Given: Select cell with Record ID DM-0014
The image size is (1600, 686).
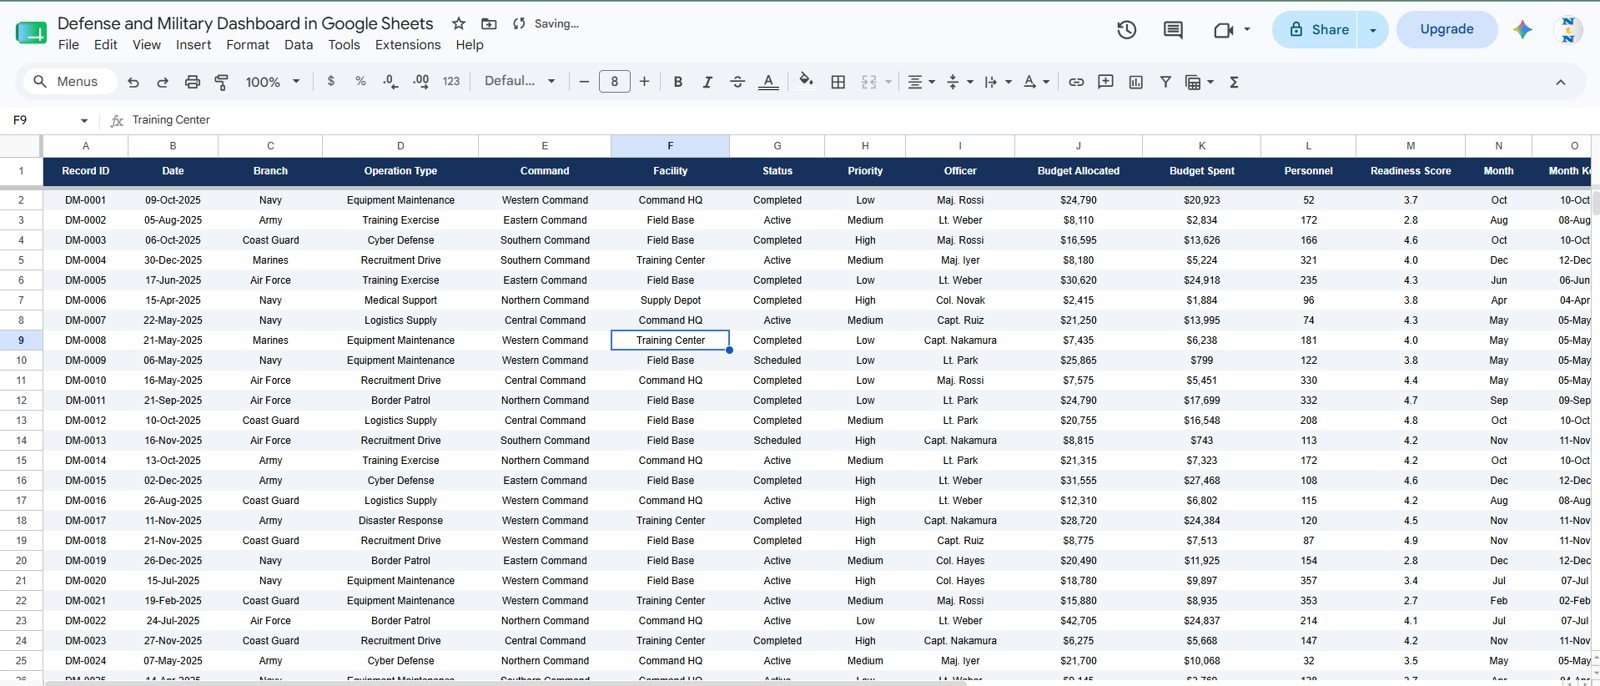Looking at the screenshot, I should 85,461.
